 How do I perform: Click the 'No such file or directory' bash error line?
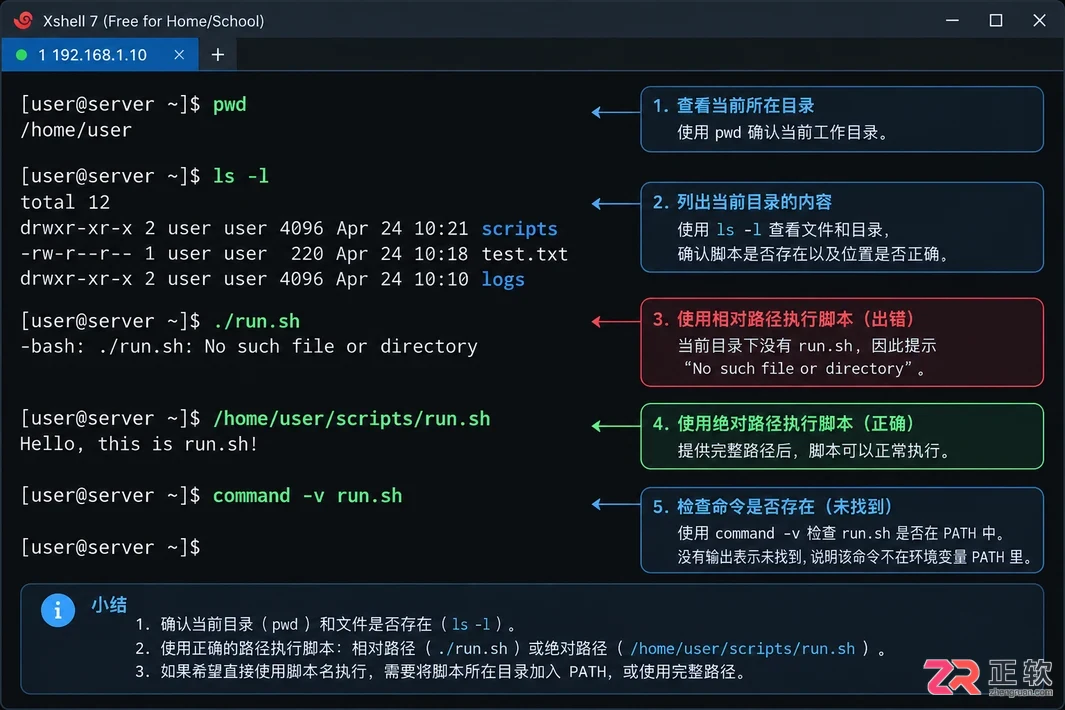coord(249,346)
